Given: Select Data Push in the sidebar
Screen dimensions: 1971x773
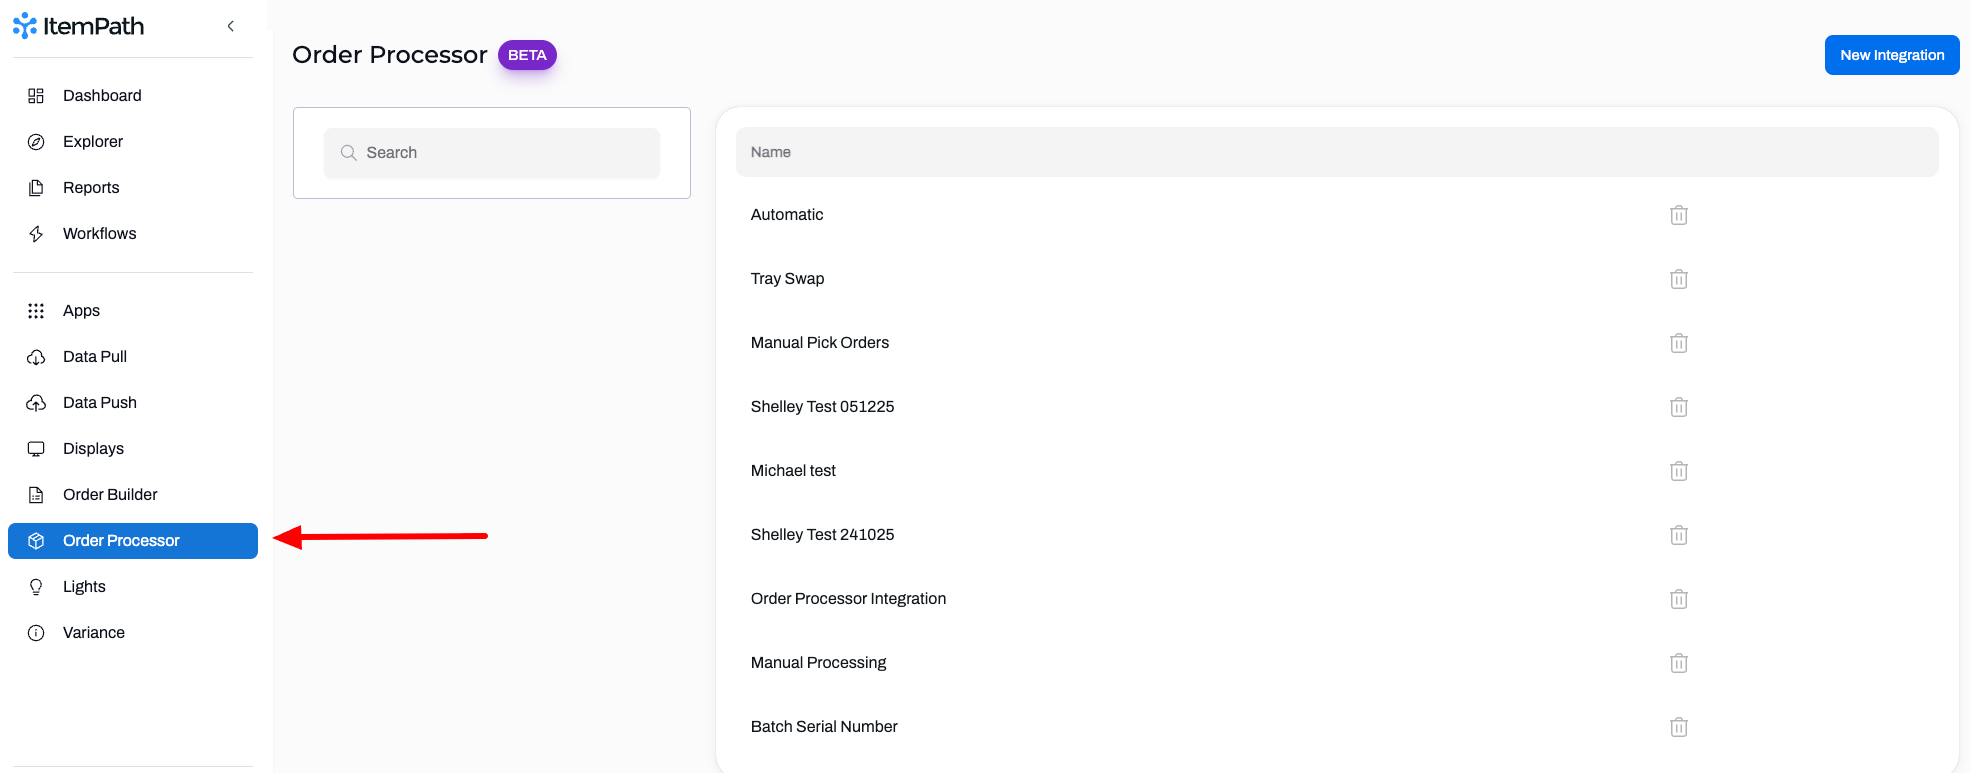Looking at the screenshot, I should pyautogui.click(x=133, y=403).
